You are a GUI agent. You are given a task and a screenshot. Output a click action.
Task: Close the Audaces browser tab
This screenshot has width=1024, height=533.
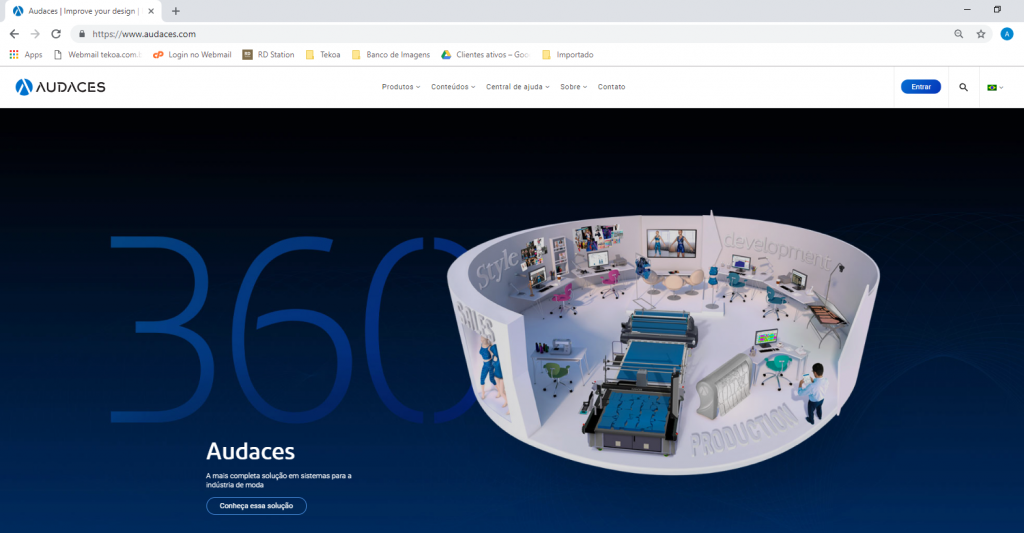[x=151, y=11]
